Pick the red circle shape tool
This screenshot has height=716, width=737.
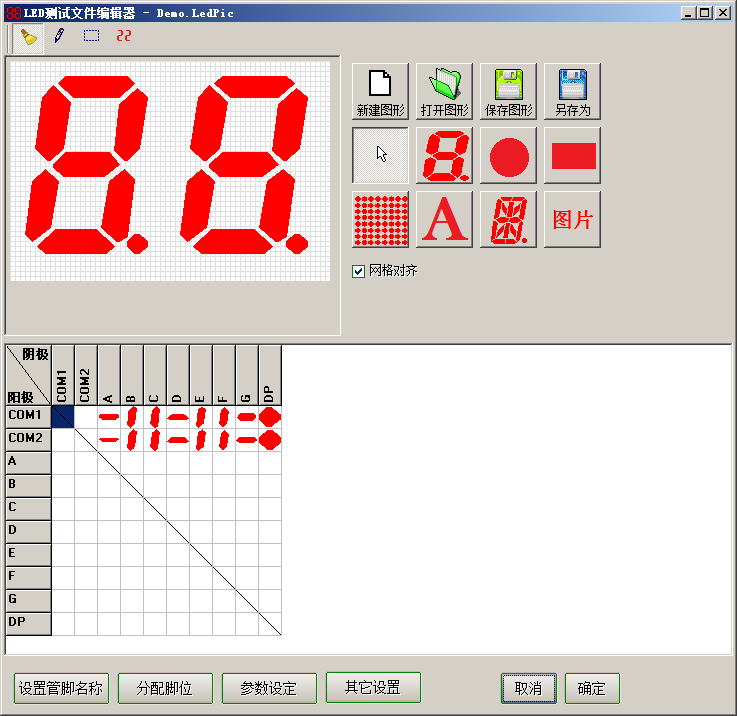tap(509, 155)
